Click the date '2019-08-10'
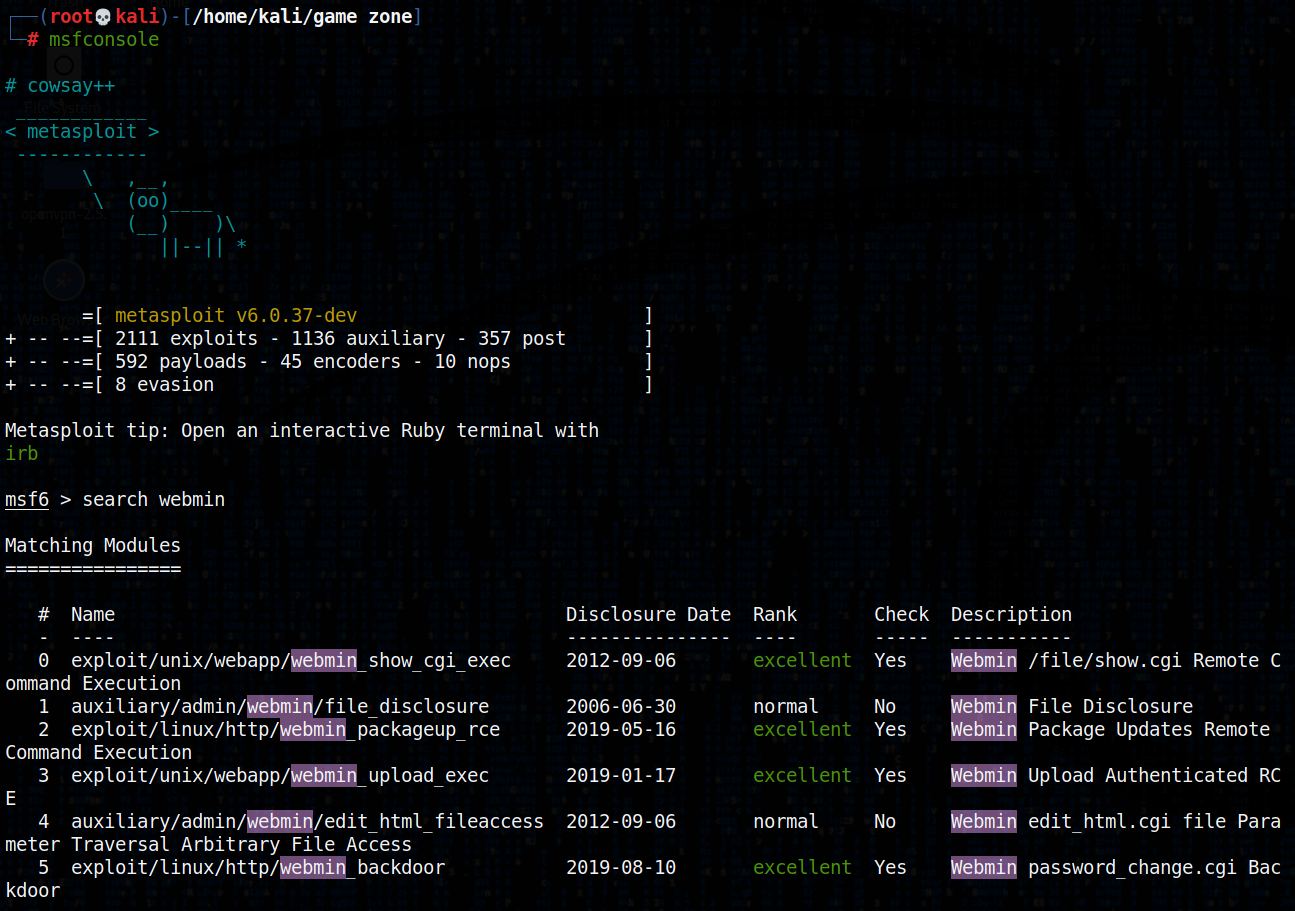This screenshot has width=1295, height=911. (x=621, y=868)
